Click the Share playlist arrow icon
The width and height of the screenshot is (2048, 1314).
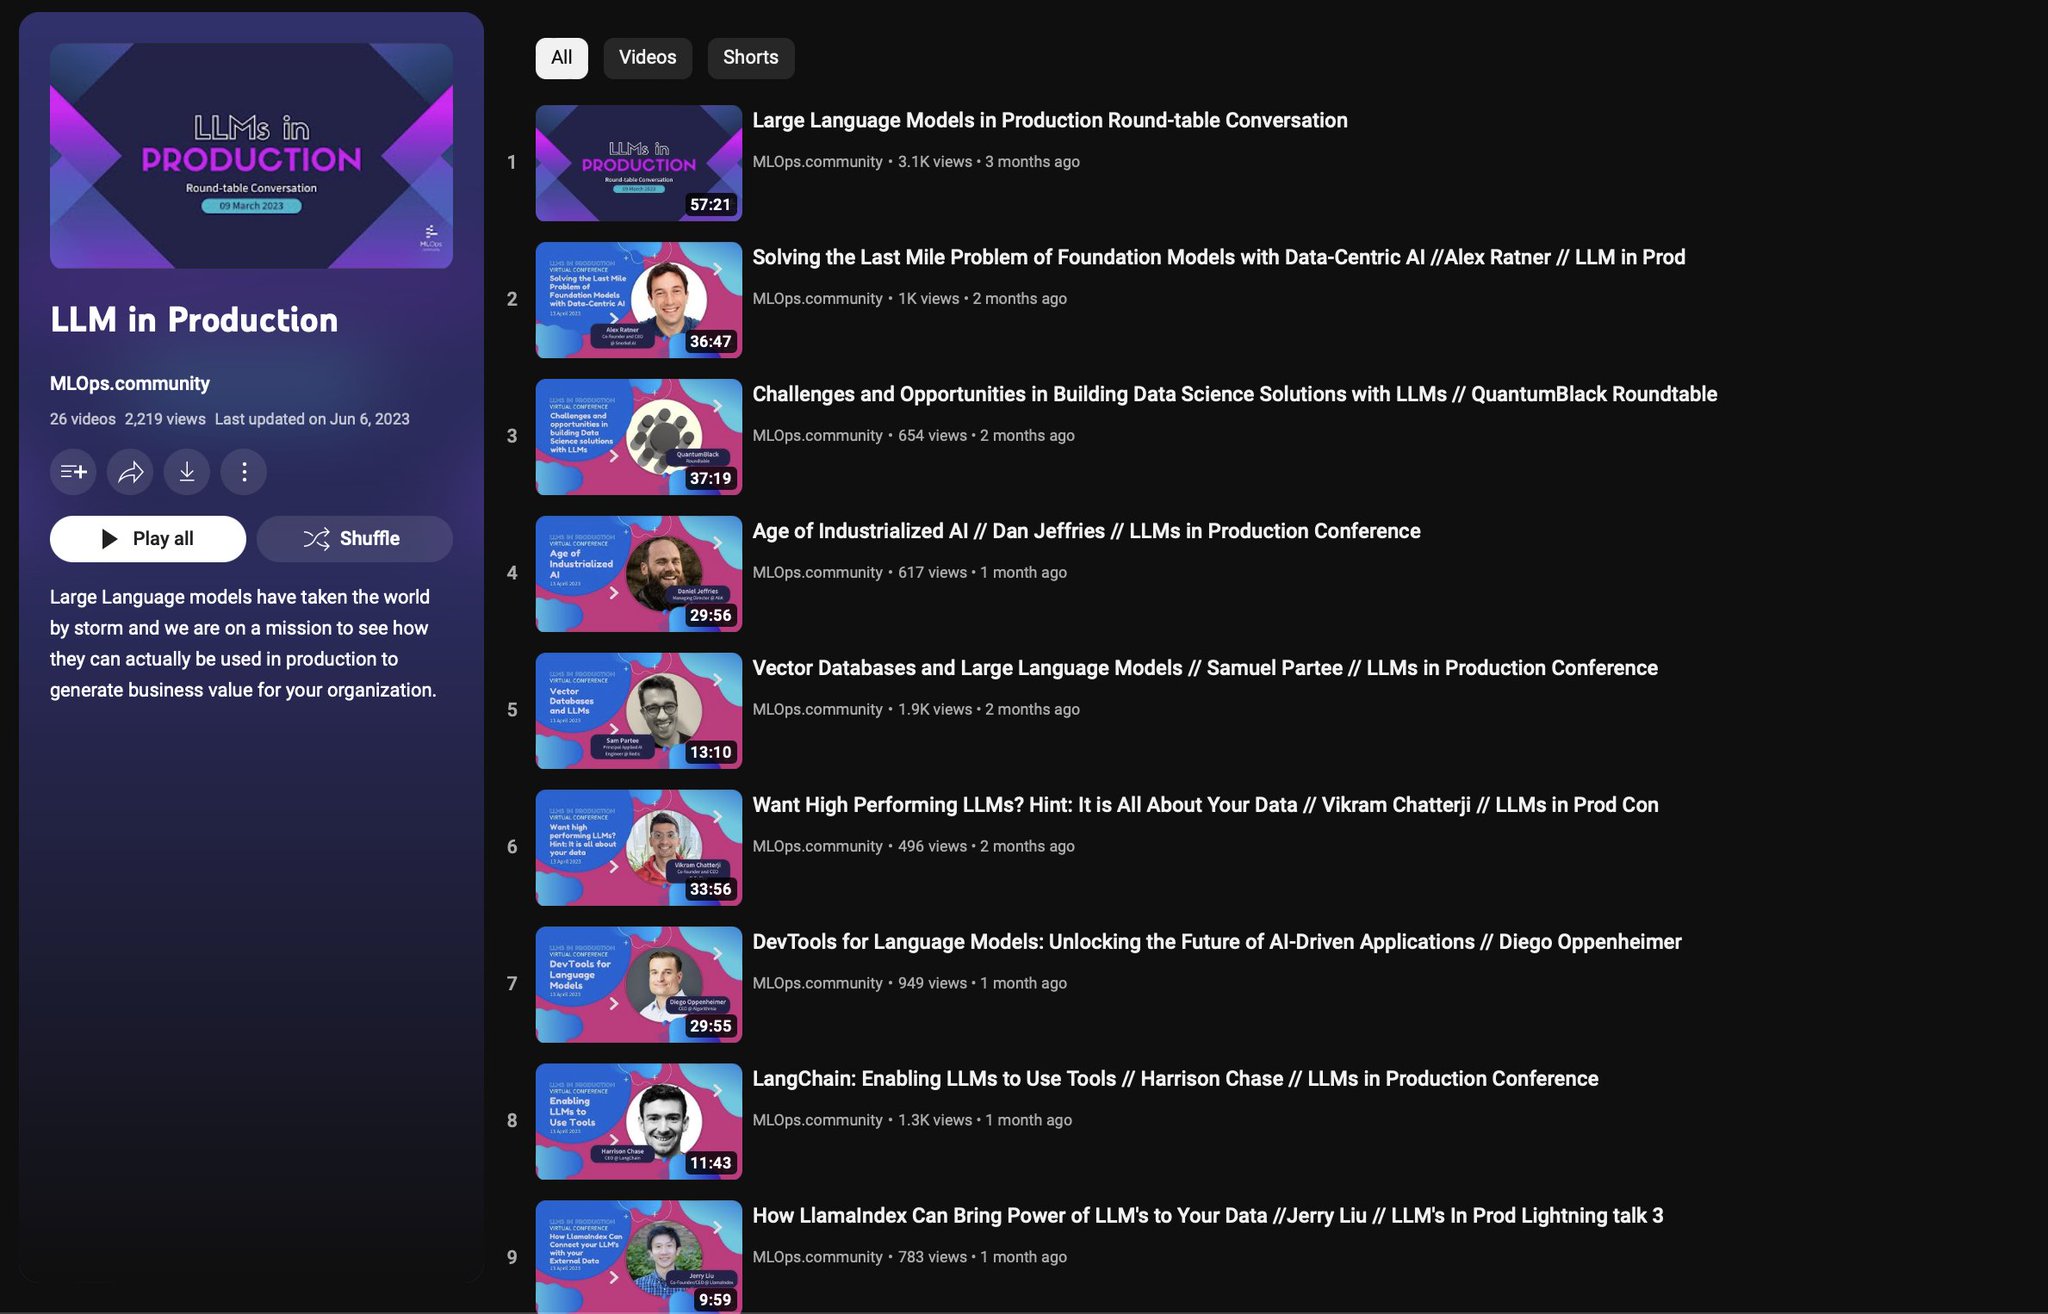coord(130,472)
